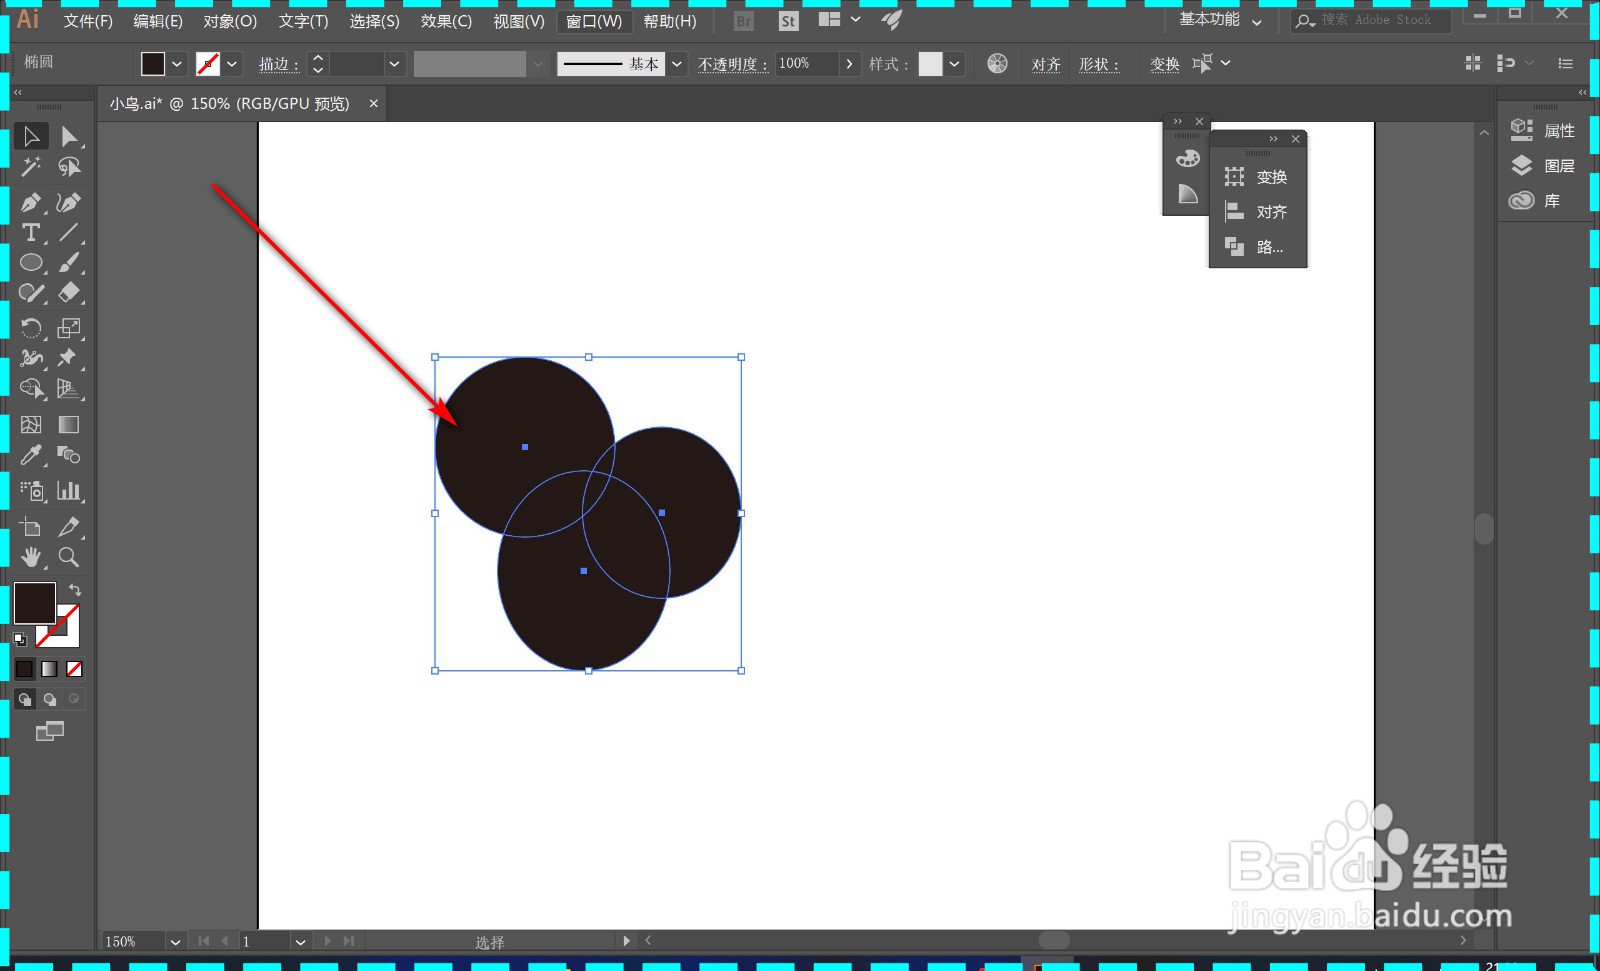Select the Selection tool (black arrow)

(31, 136)
